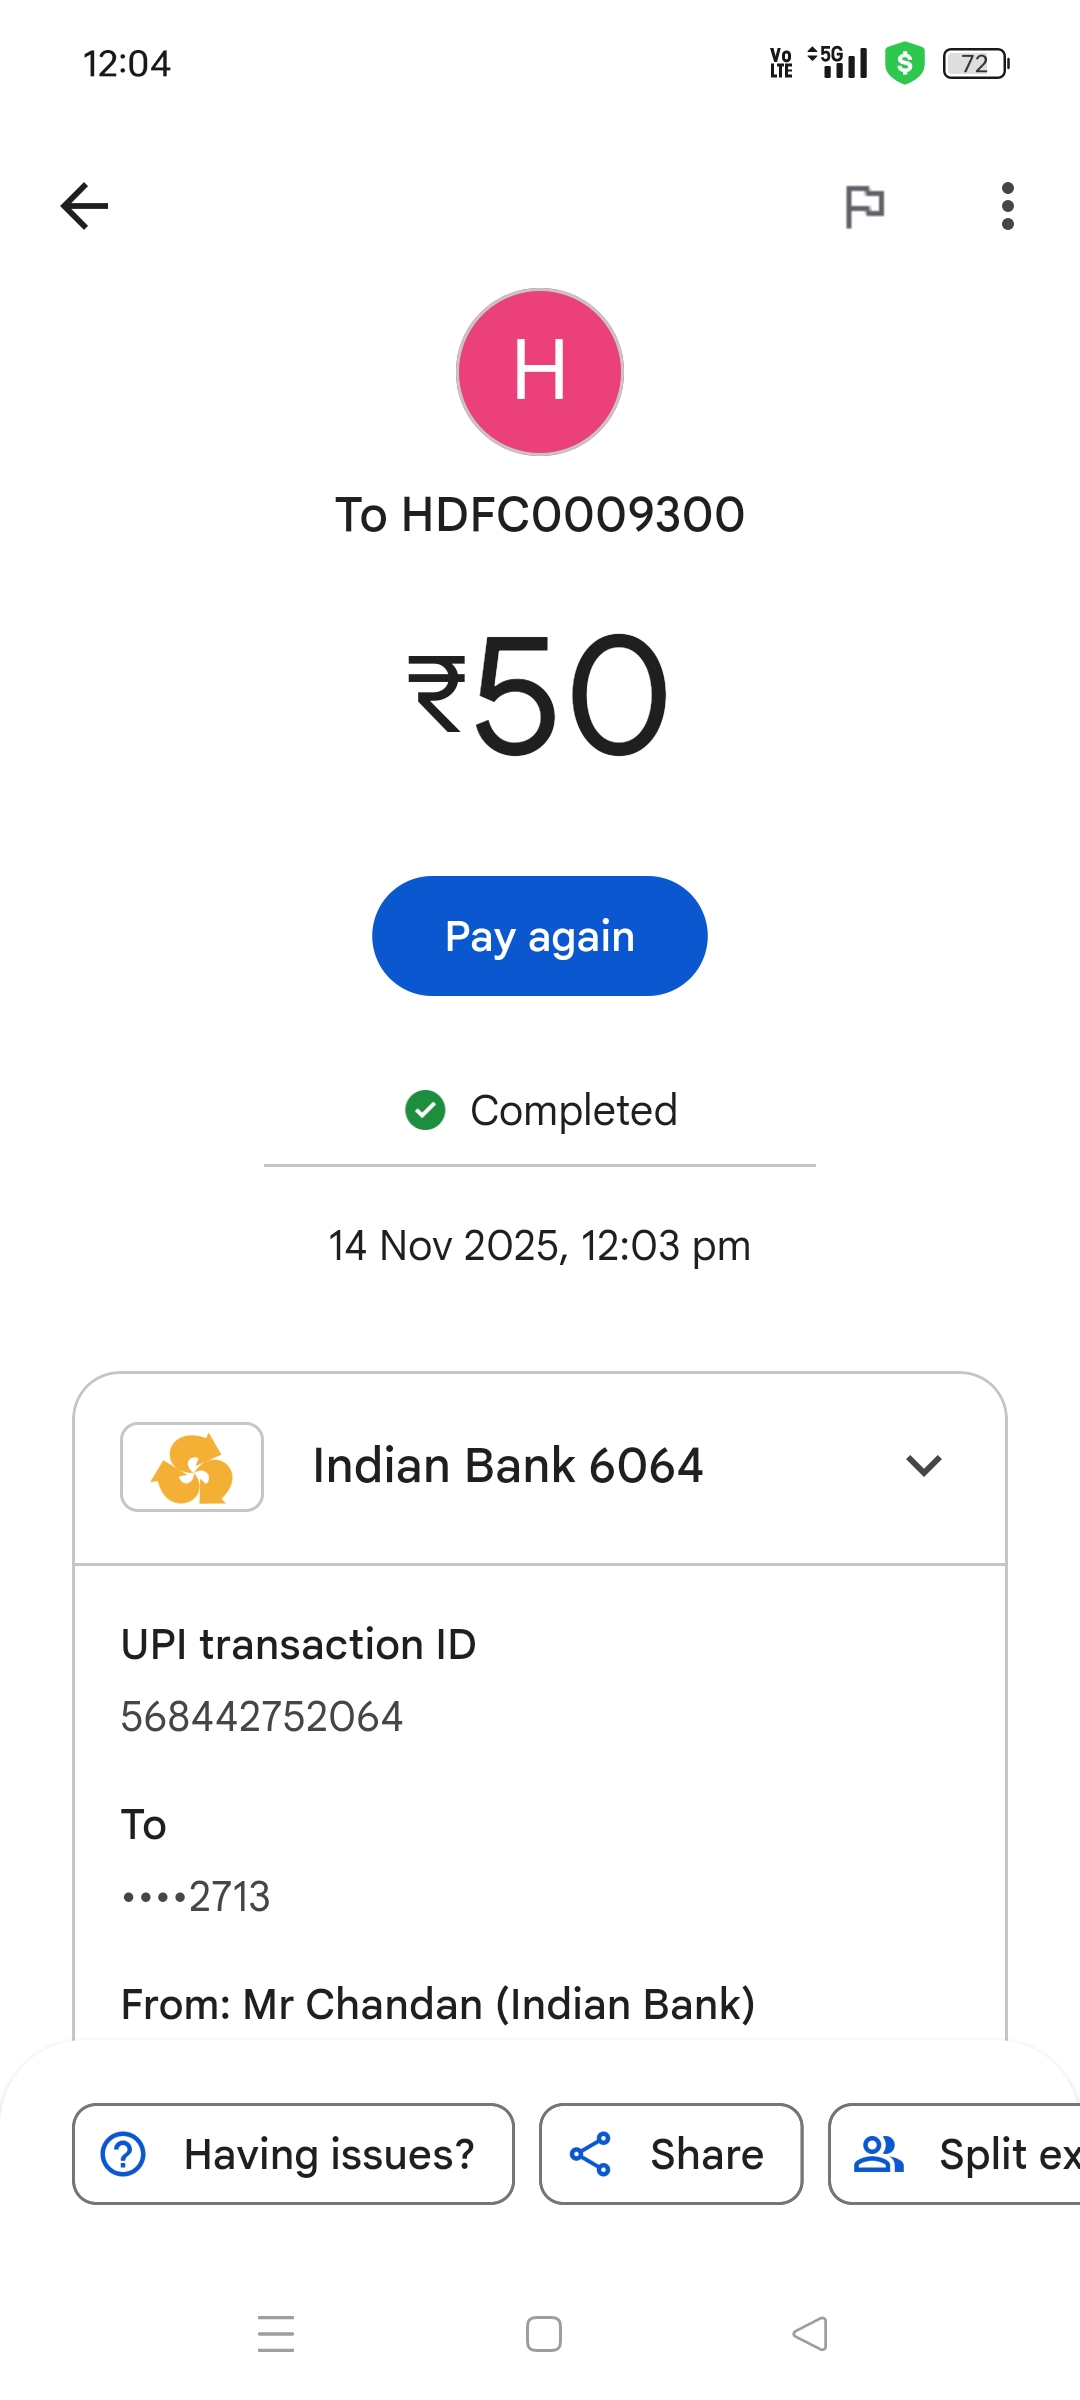Open Android recent apps menu button
Screen dimensions: 1080x2400
(276, 2334)
